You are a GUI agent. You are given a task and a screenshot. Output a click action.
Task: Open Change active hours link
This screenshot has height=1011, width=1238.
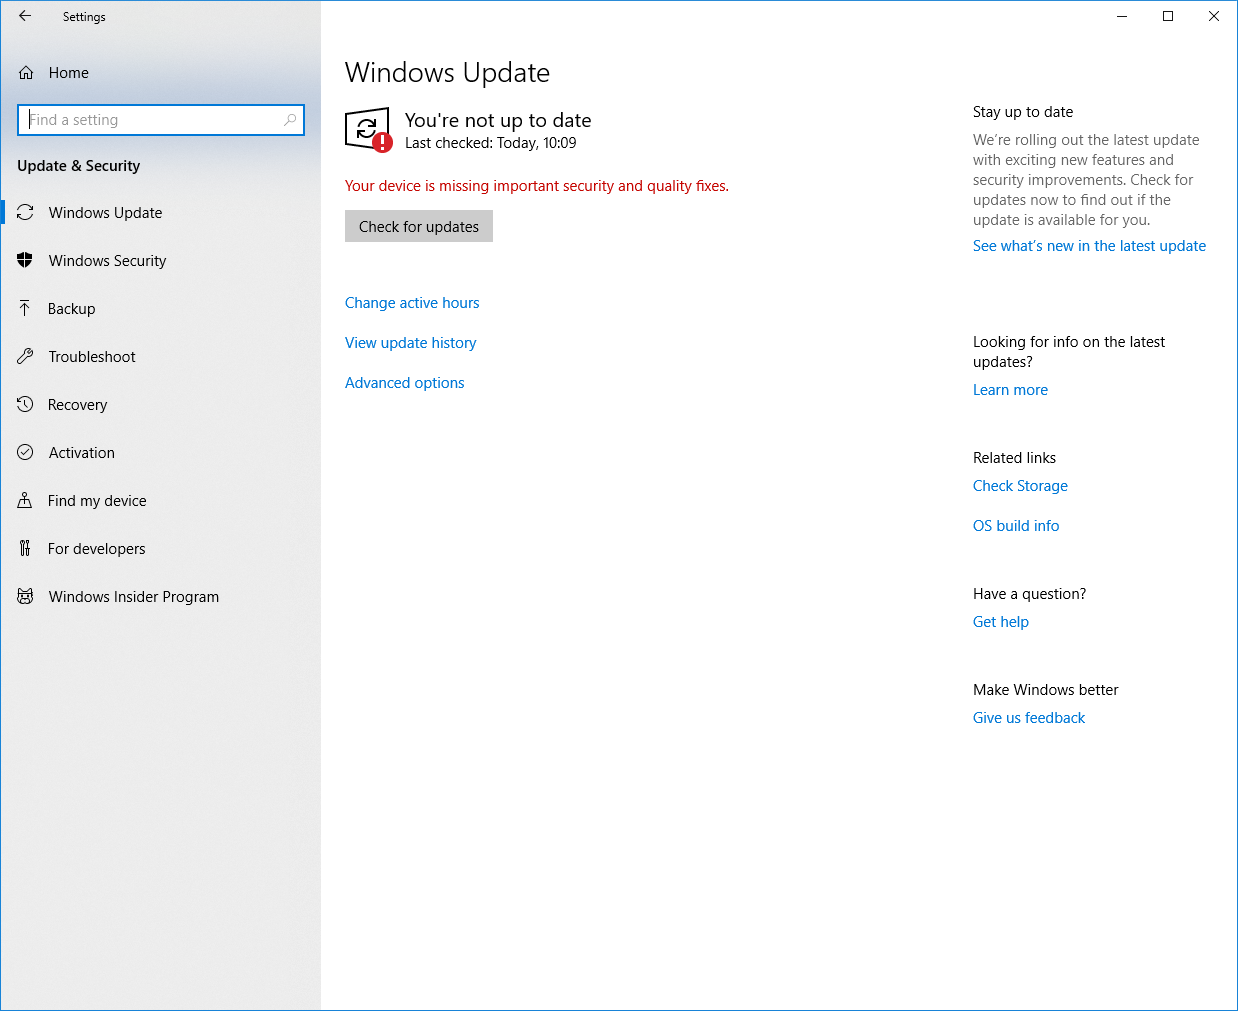[x=412, y=303]
